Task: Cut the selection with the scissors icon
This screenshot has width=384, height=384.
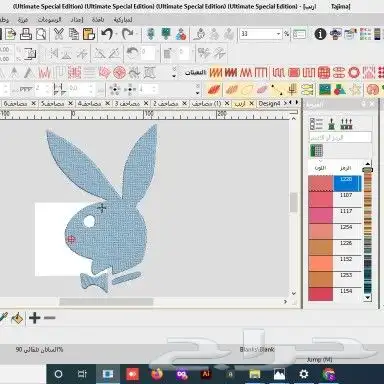Action: point(59,34)
